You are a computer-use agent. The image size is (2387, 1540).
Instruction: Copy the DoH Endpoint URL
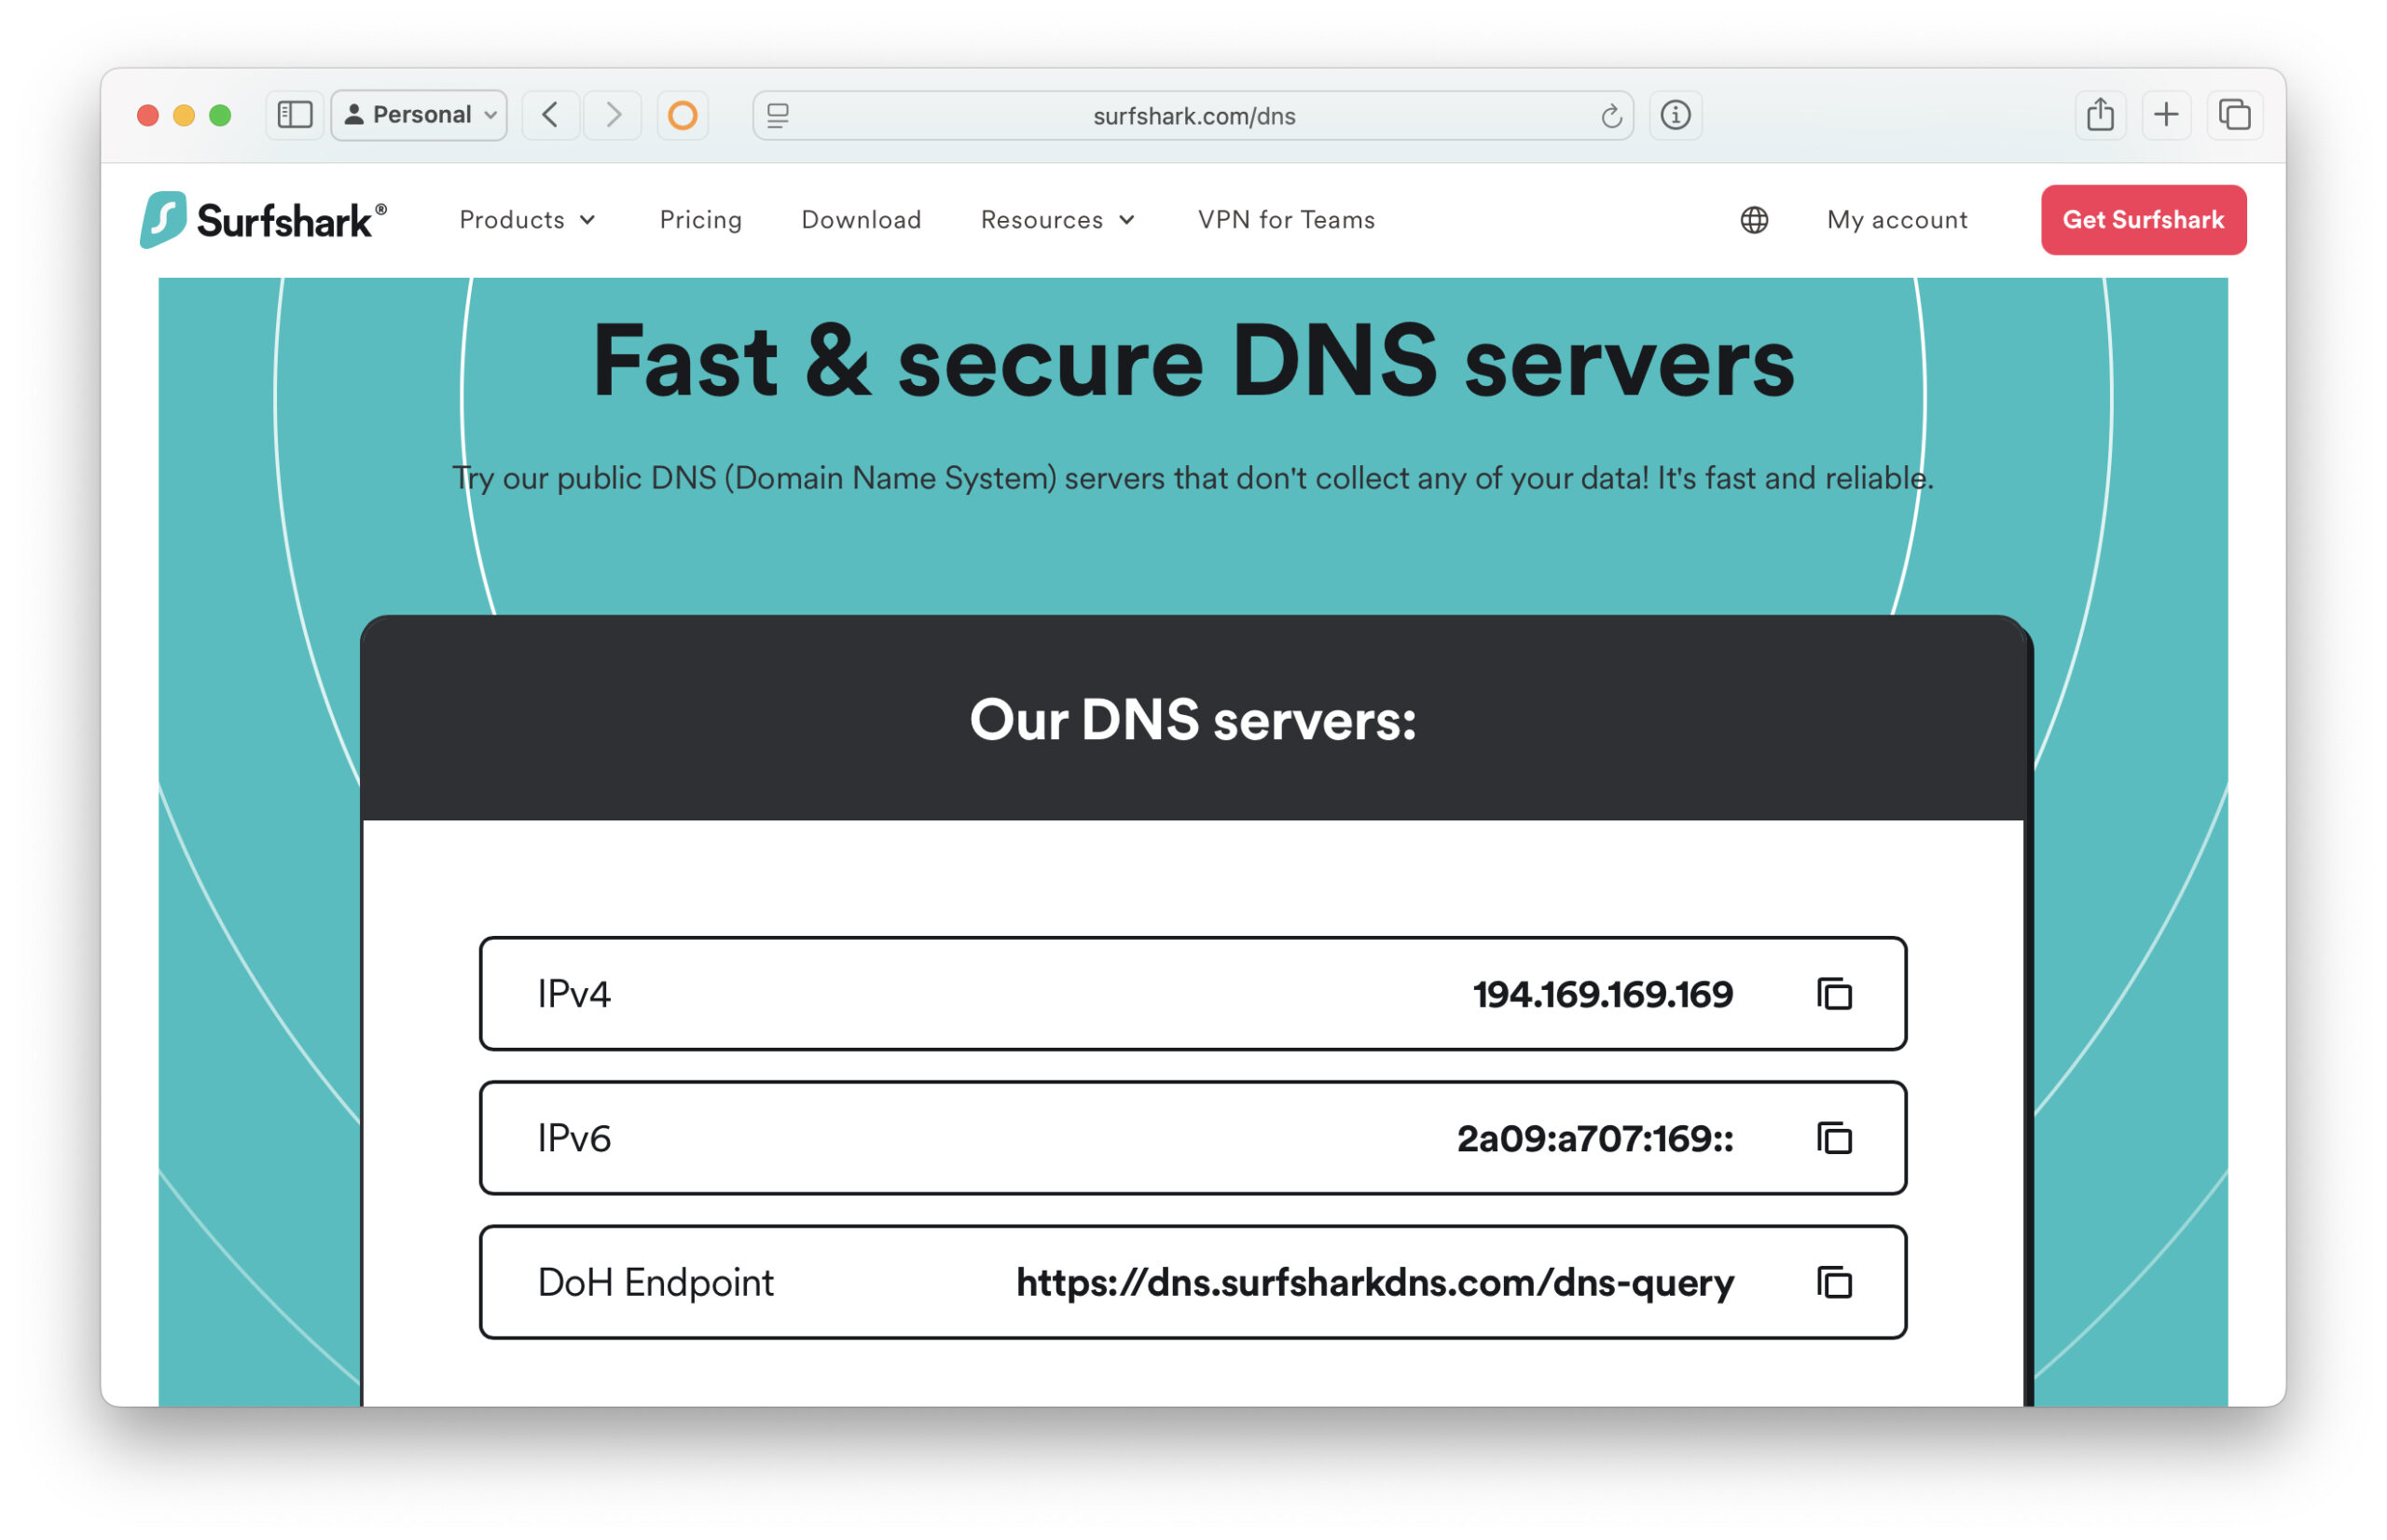click(x=1835, y=1282)
